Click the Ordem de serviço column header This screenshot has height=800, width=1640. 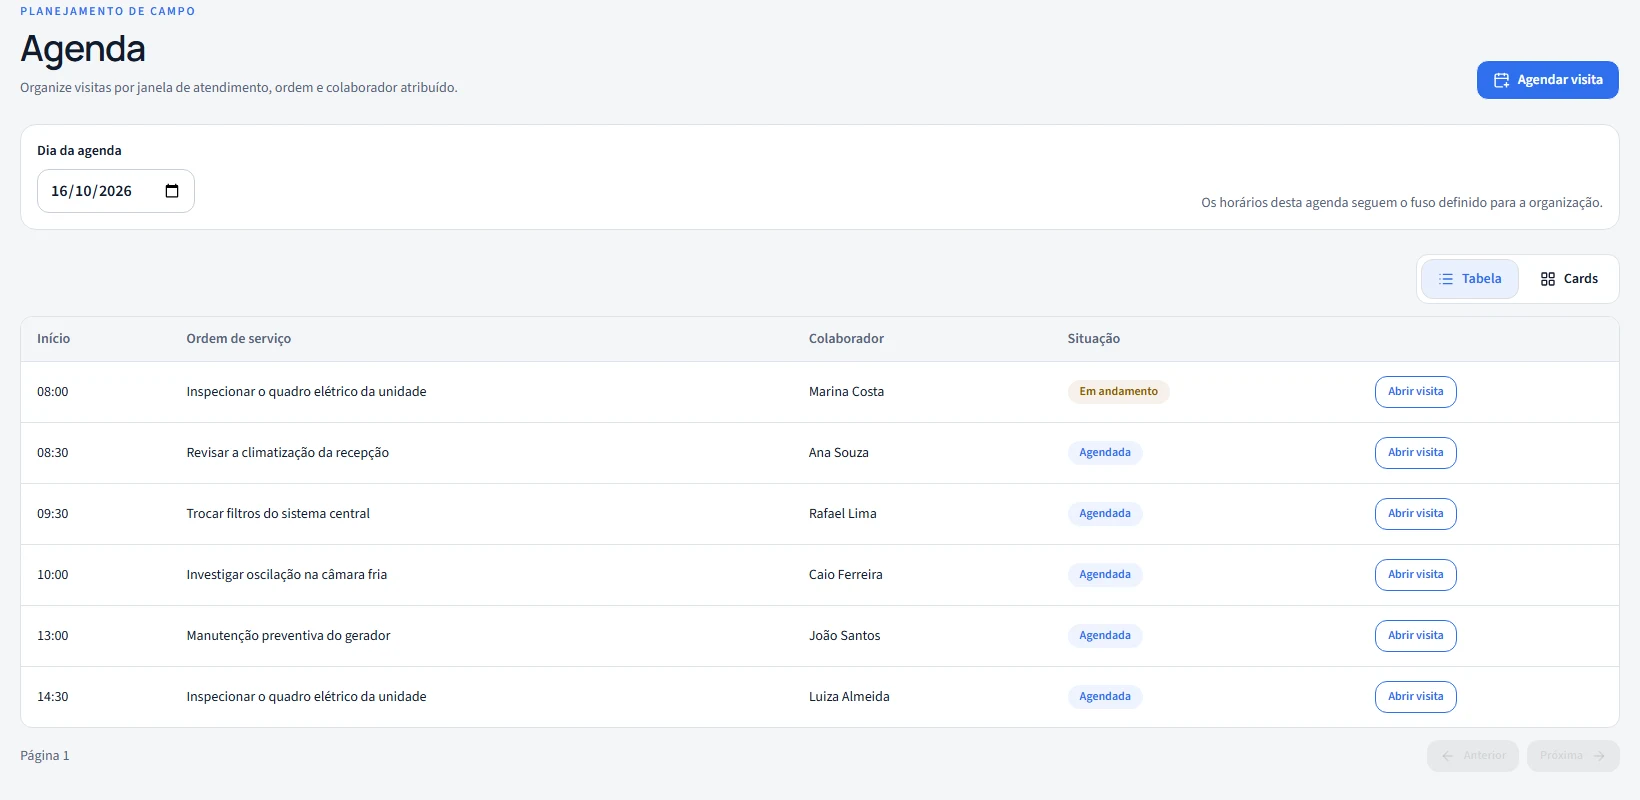click(x=239, y=339)
